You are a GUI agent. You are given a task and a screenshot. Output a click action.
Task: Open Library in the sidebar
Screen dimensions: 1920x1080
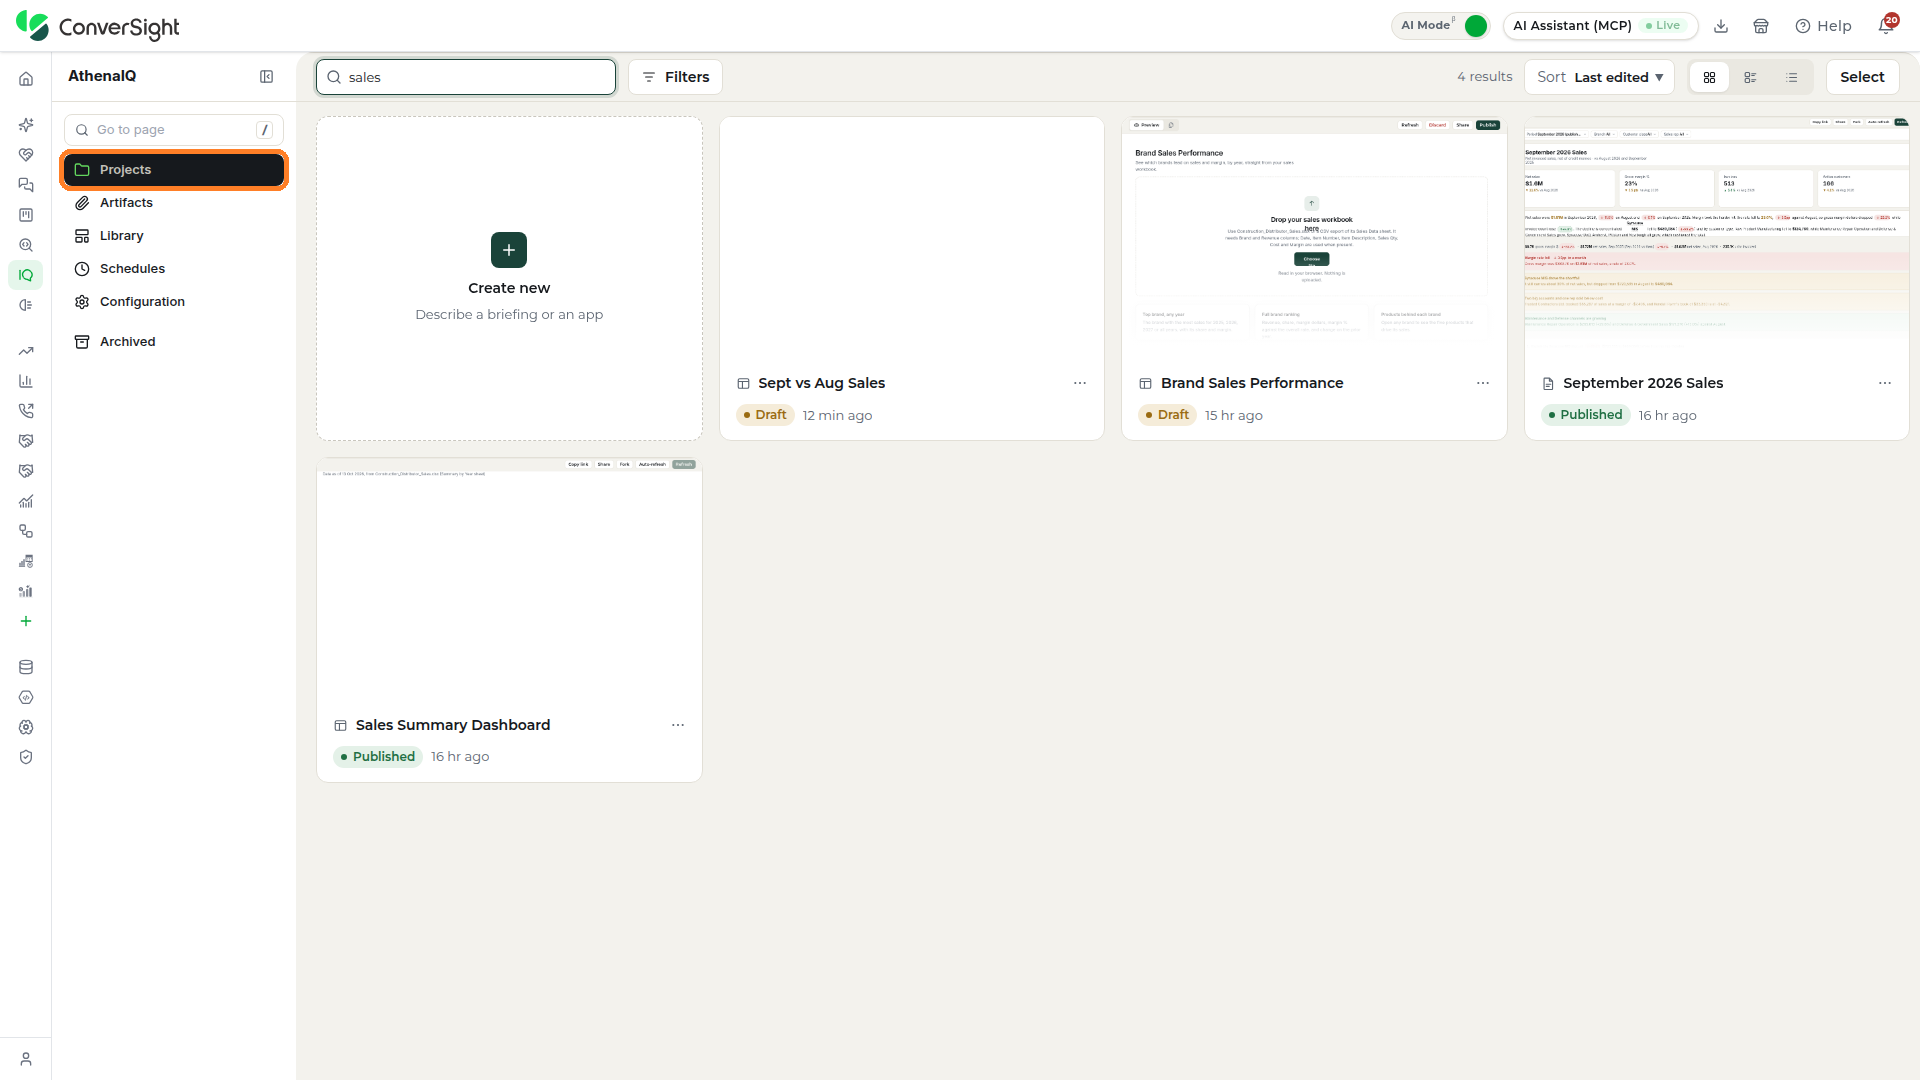pos(174,236)
